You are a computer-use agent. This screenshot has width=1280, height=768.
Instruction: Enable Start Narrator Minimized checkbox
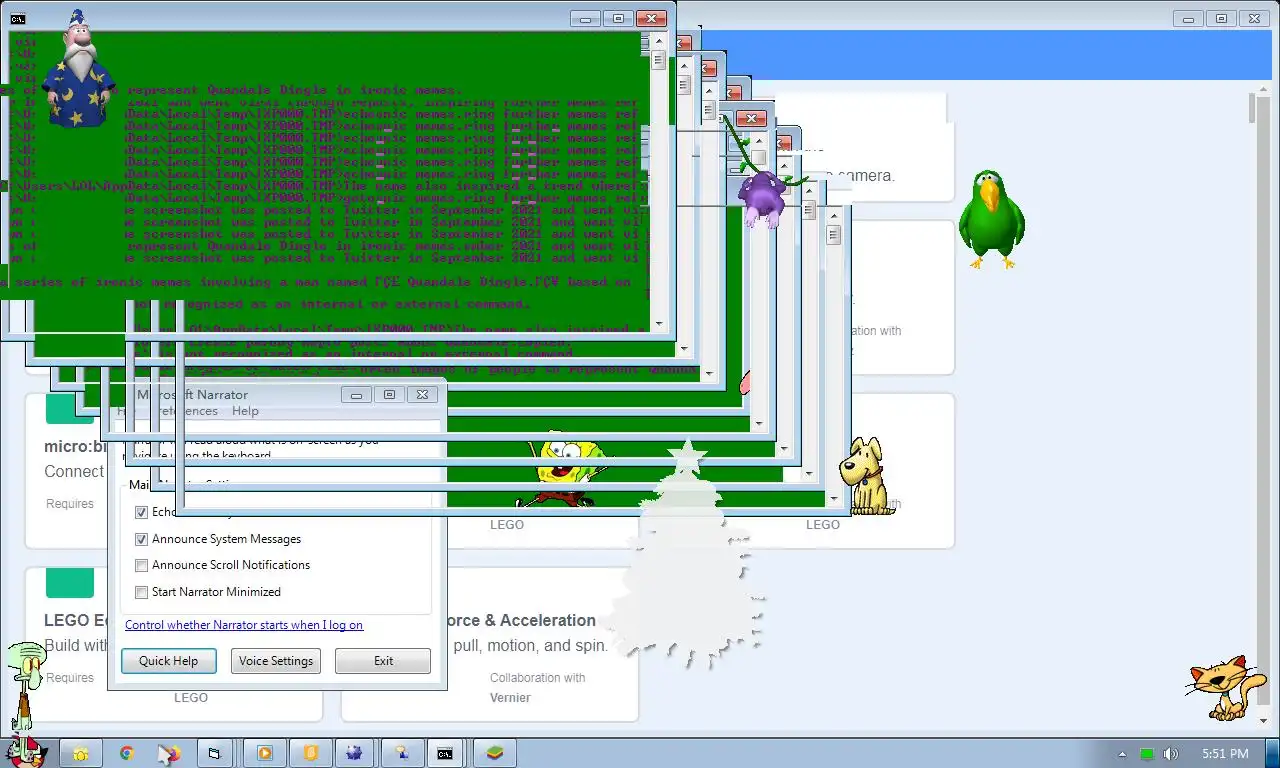point(141,592)
